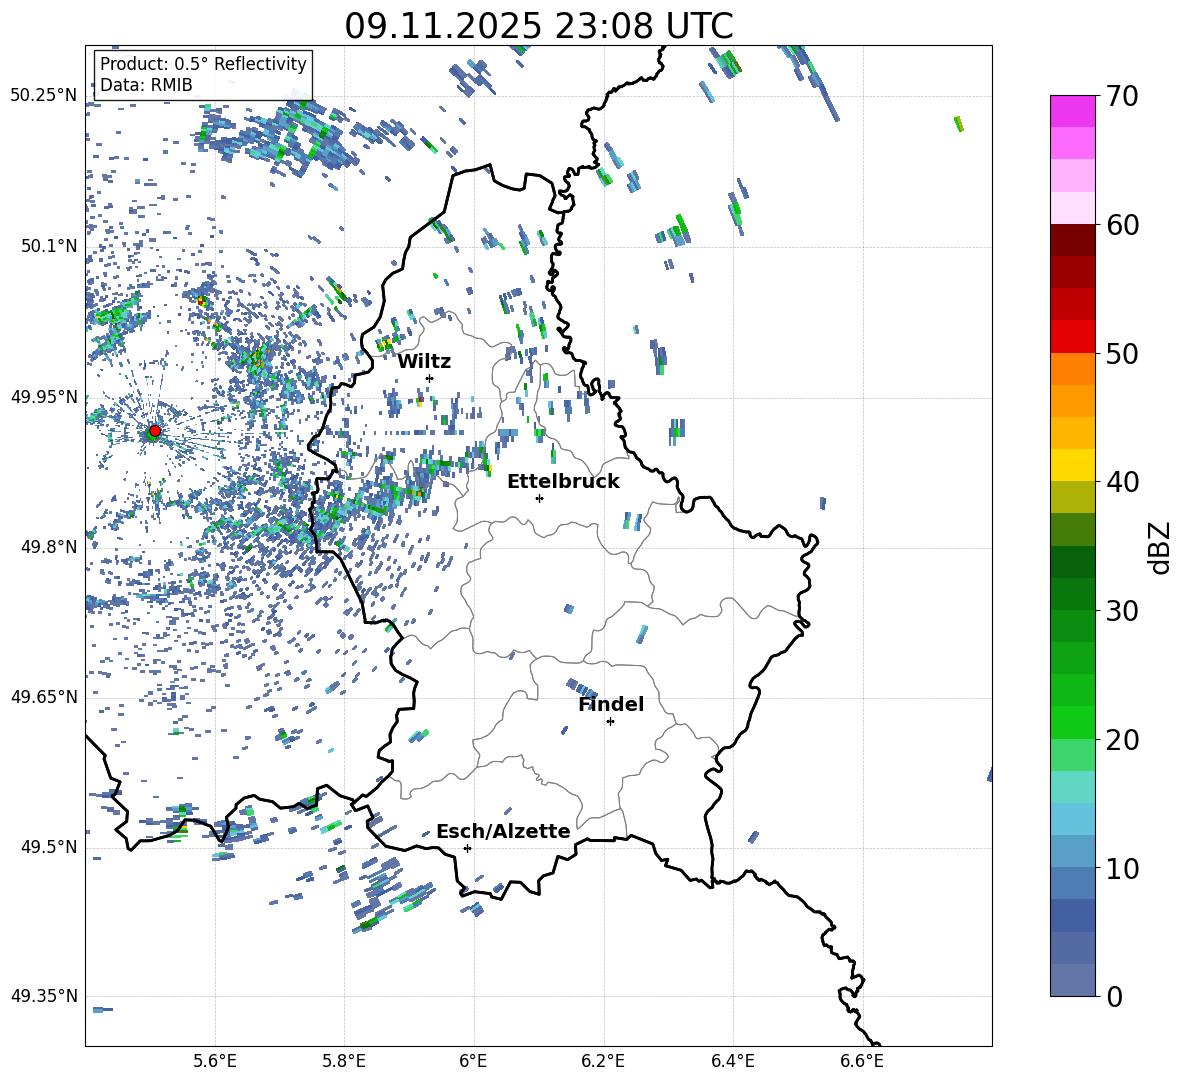Click the 6.2°E longitude tick label
This screenshot has height=1081, width=1184.
[603, 1059]
